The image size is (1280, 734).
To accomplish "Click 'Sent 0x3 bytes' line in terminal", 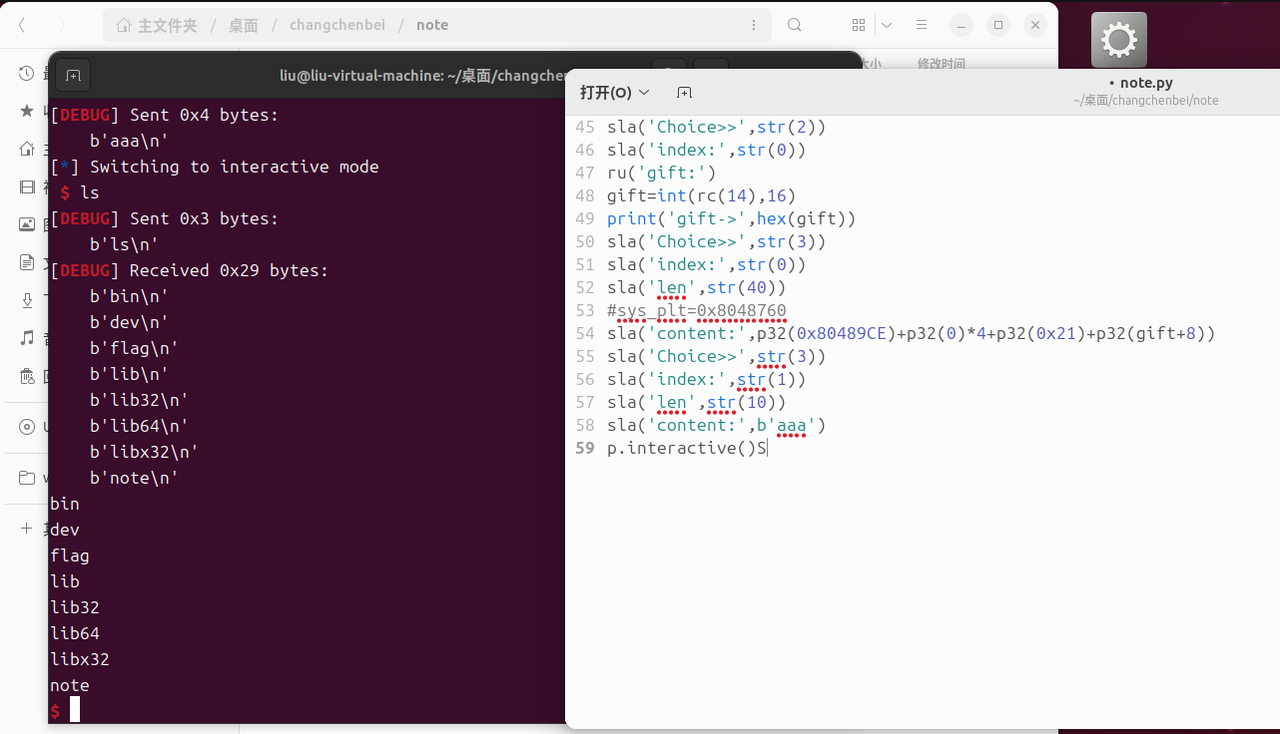I will pos(164,218).
